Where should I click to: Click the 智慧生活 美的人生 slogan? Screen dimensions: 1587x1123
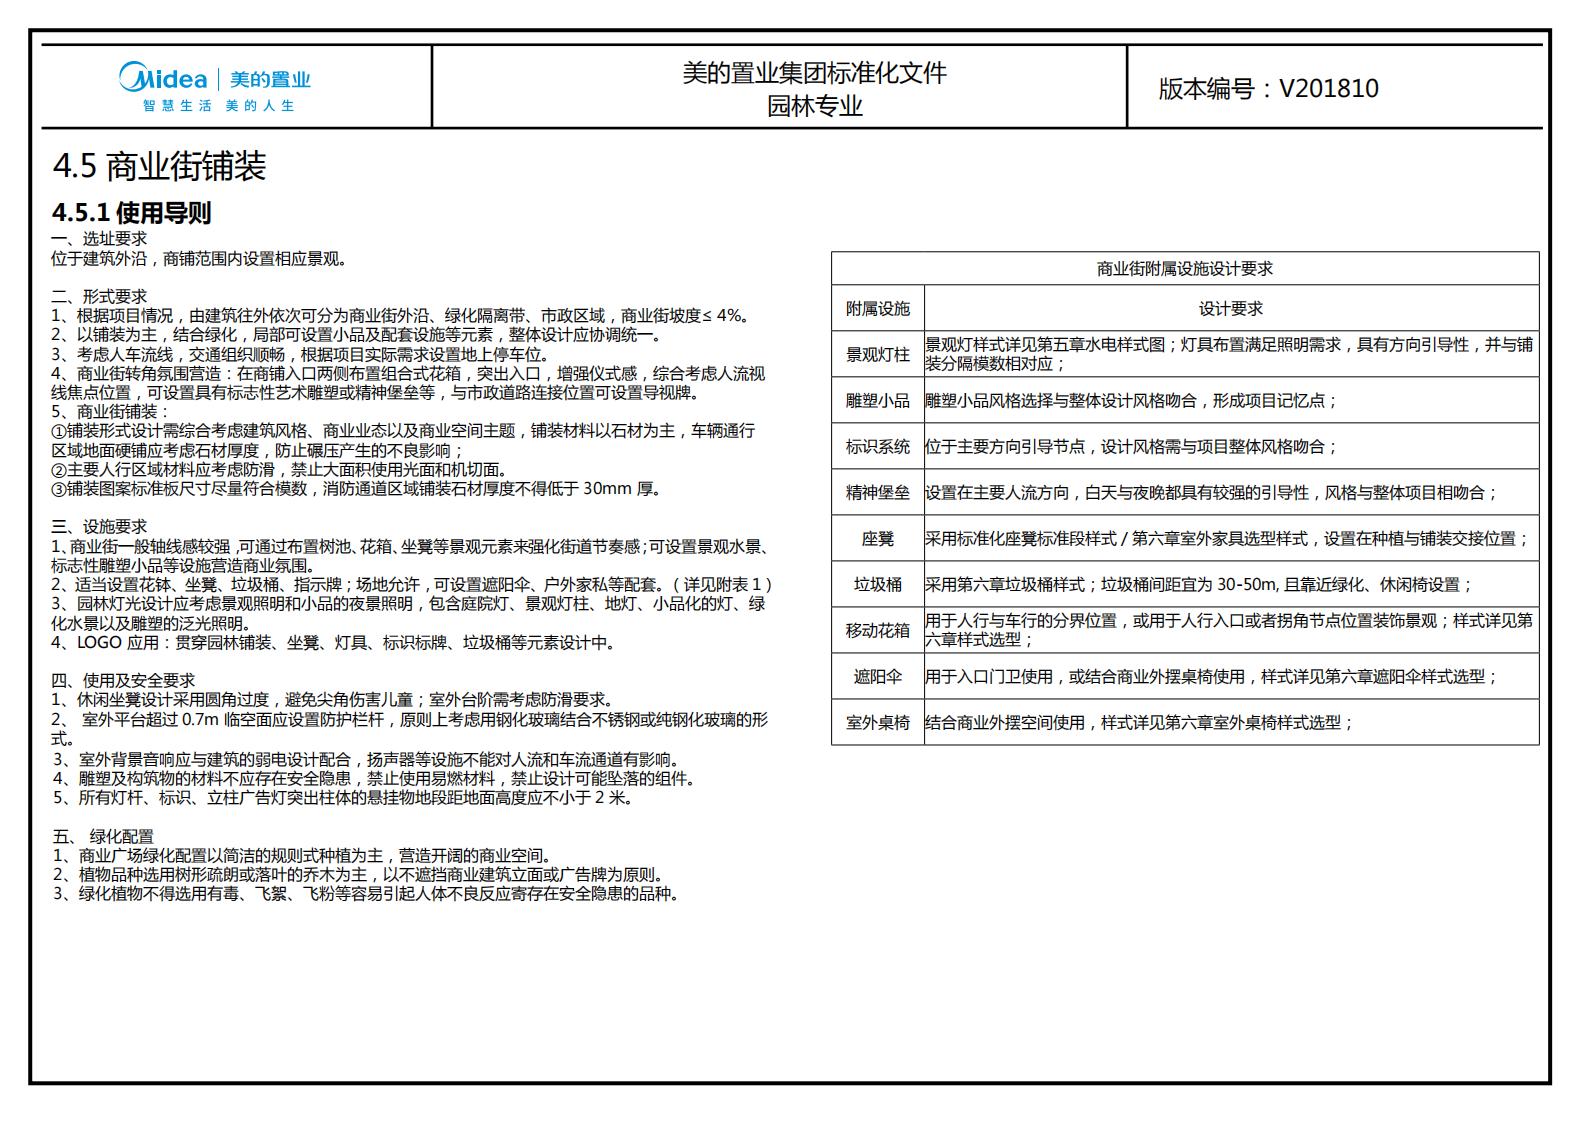click(218, 106)
